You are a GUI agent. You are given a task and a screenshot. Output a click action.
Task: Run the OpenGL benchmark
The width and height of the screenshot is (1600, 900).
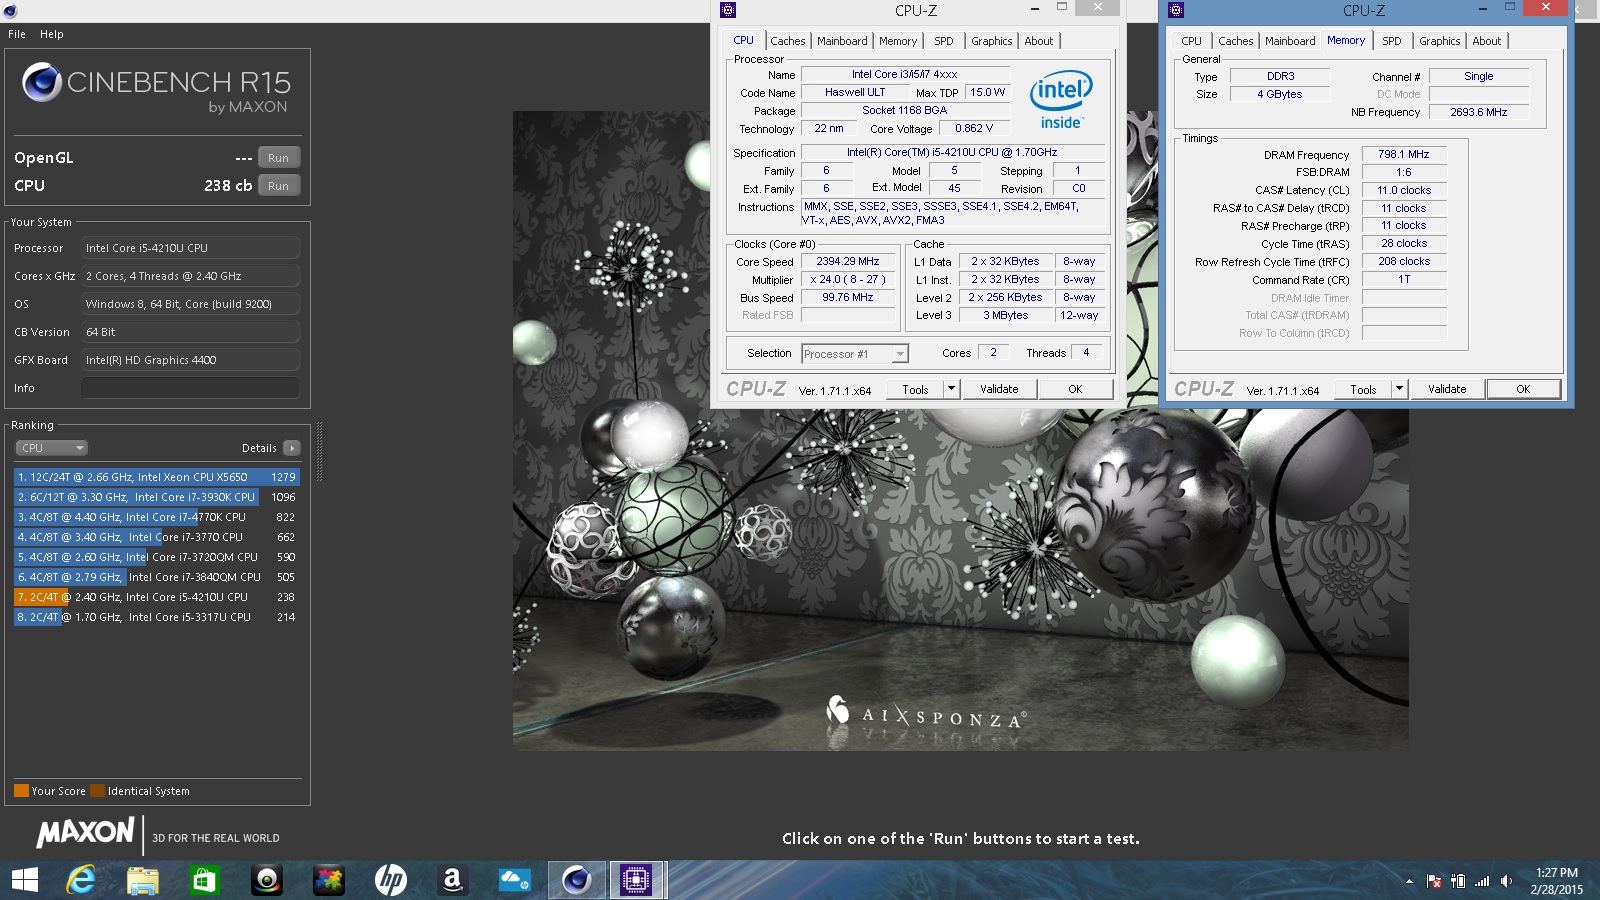[278, 158]
